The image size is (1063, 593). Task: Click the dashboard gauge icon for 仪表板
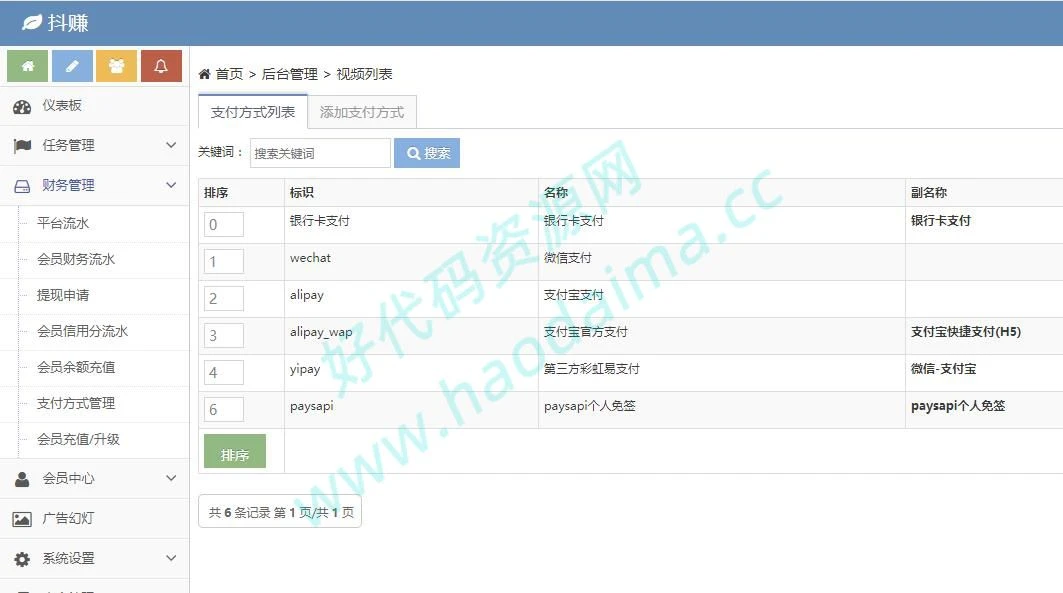click(22, 106)
